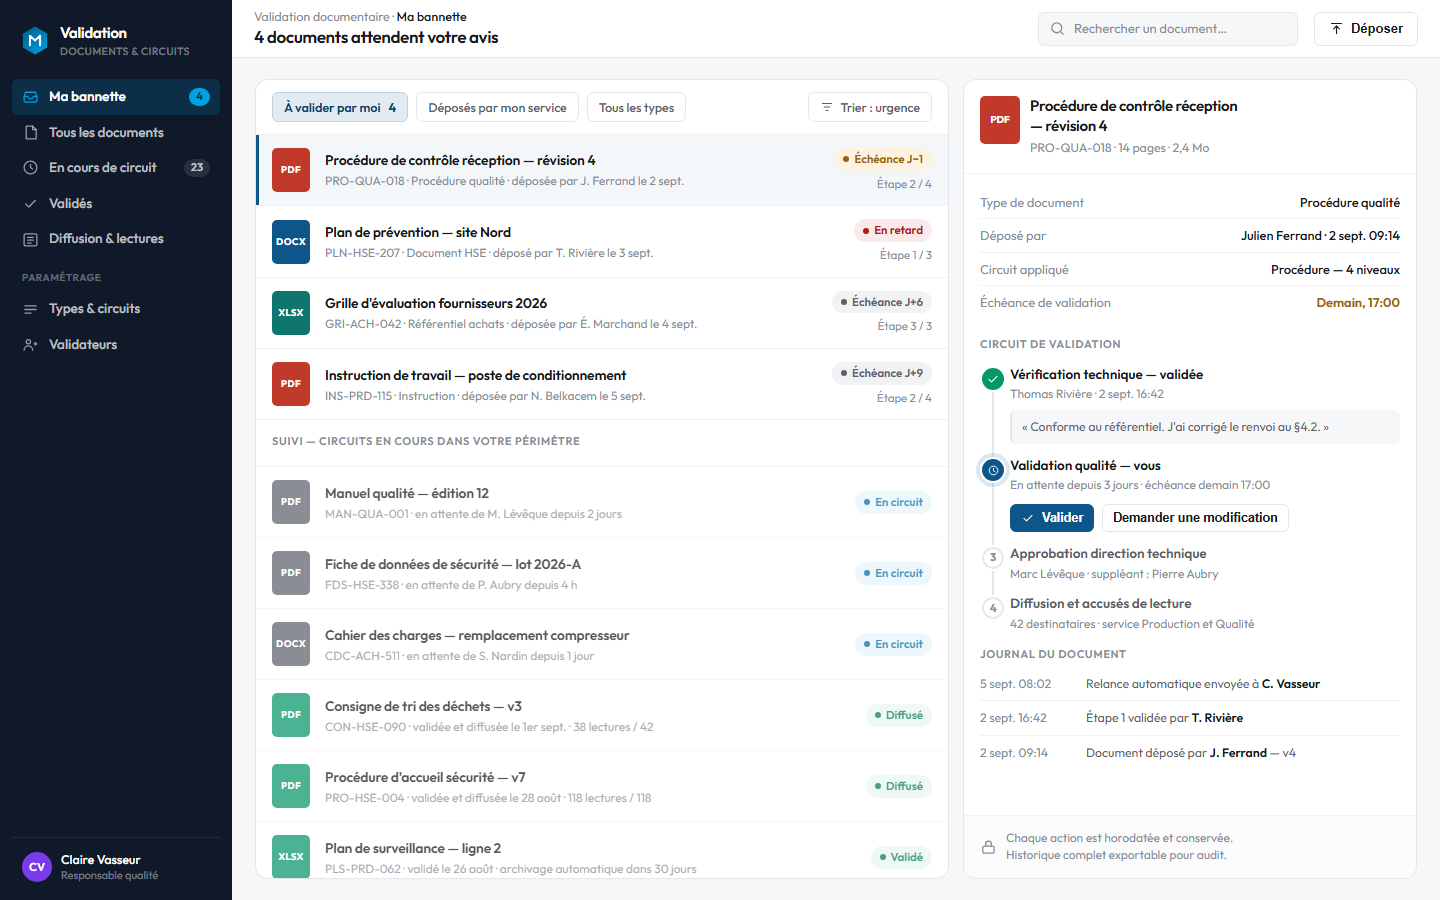
Task: Toggle the Déposés par mon service filter
Action: point(497,108)
